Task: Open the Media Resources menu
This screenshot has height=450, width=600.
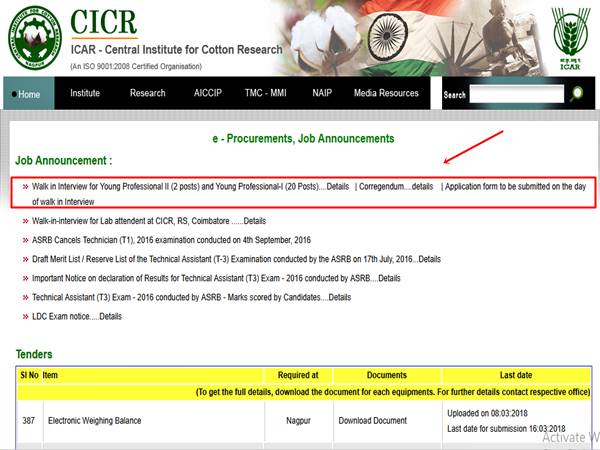Action: [x=386, y=93]
